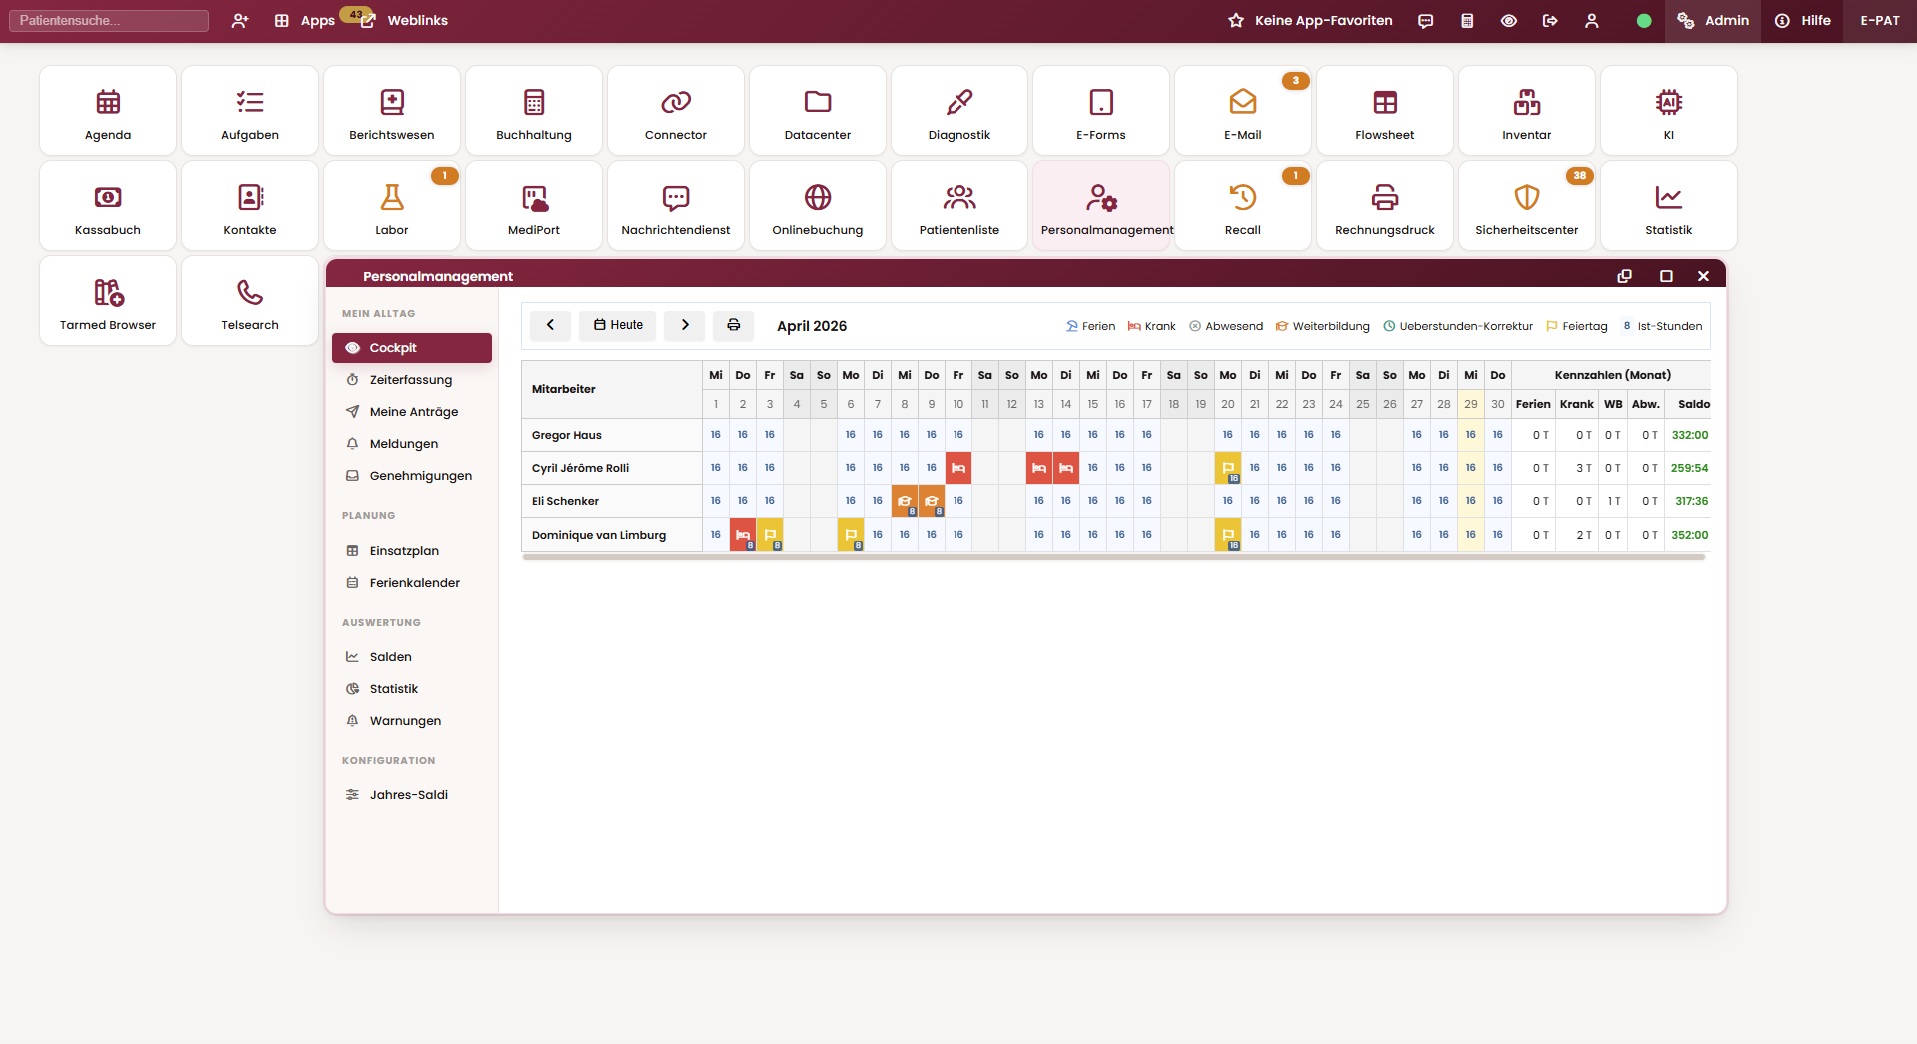This screenshot has height=1044, width=1917.
Task: Open the E-Forms app tile
Action: [1101, 111]
